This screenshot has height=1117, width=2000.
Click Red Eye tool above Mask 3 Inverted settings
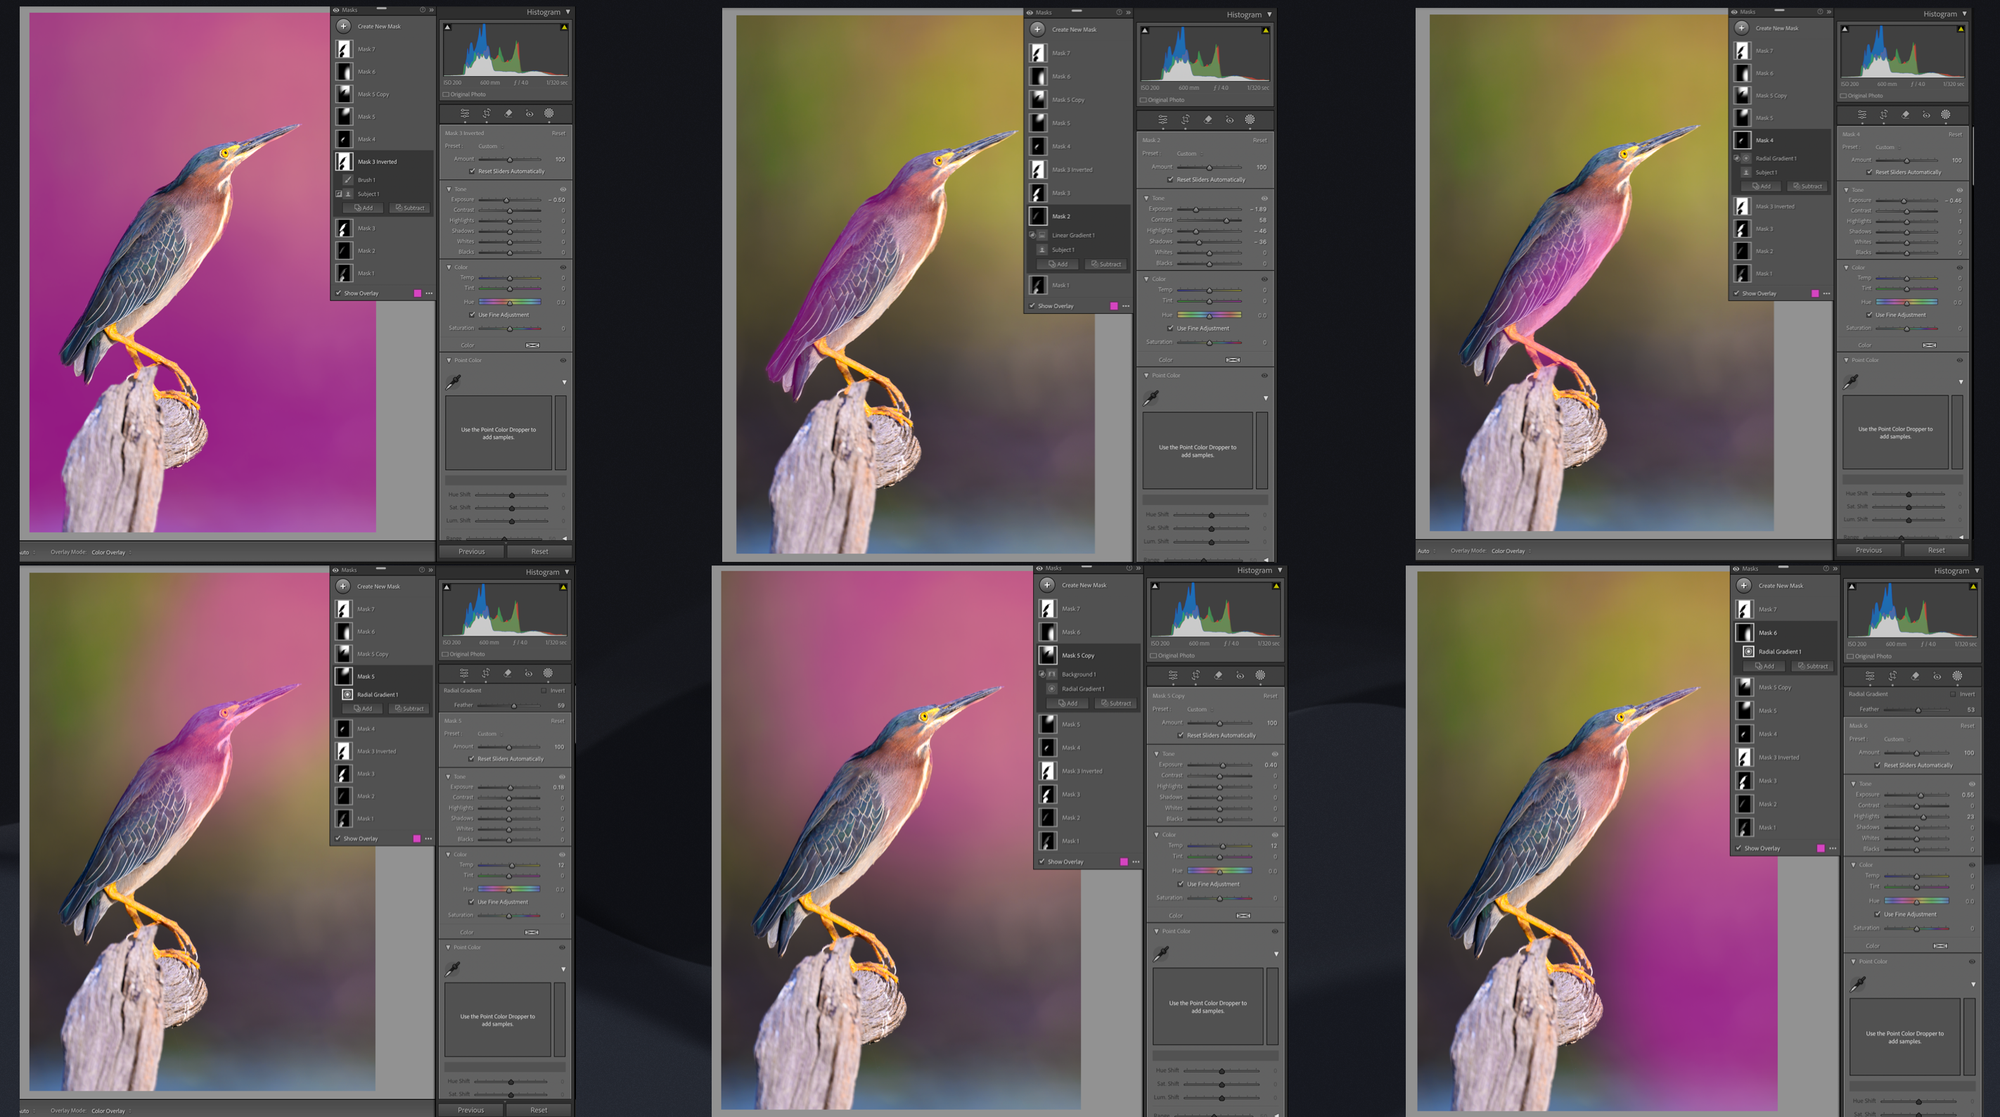(x=529, y=114)
